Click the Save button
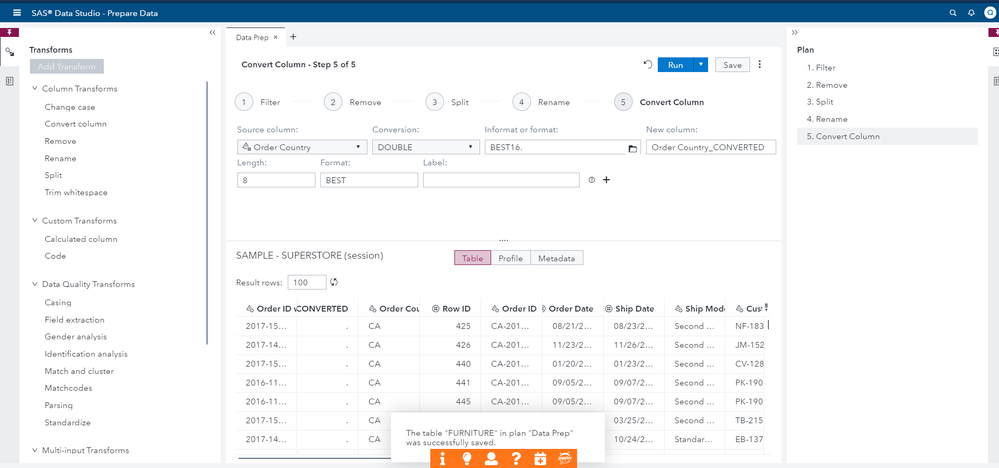999x468 pixels. (x=732, y=65)
